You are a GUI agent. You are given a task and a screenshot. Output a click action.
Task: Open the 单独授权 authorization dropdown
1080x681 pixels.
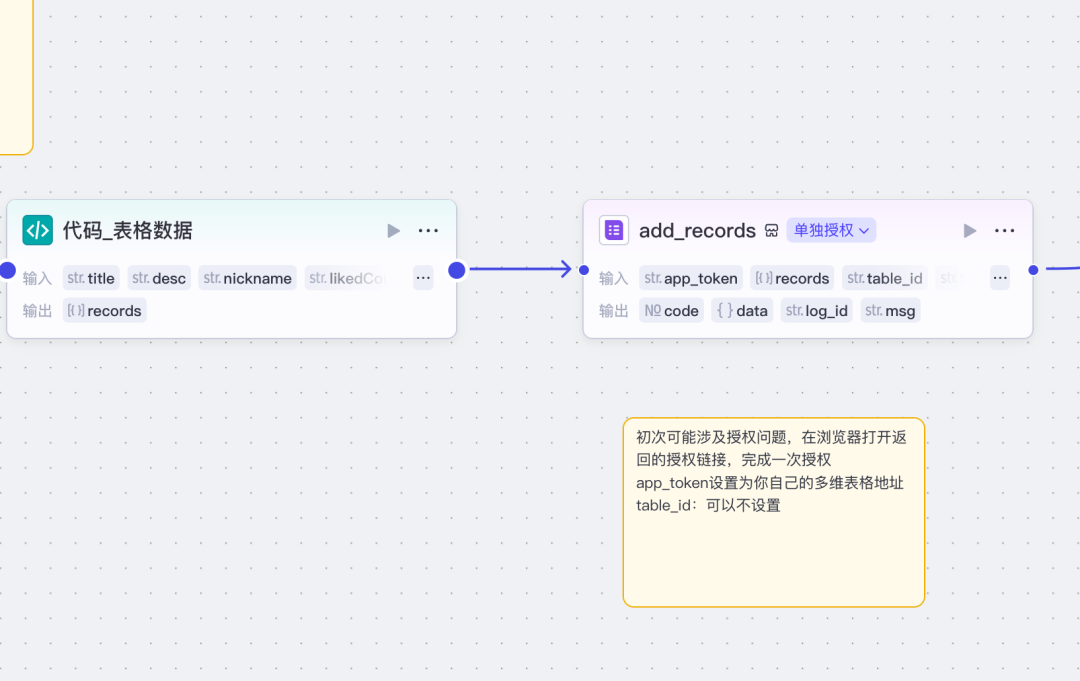(831, 230)
